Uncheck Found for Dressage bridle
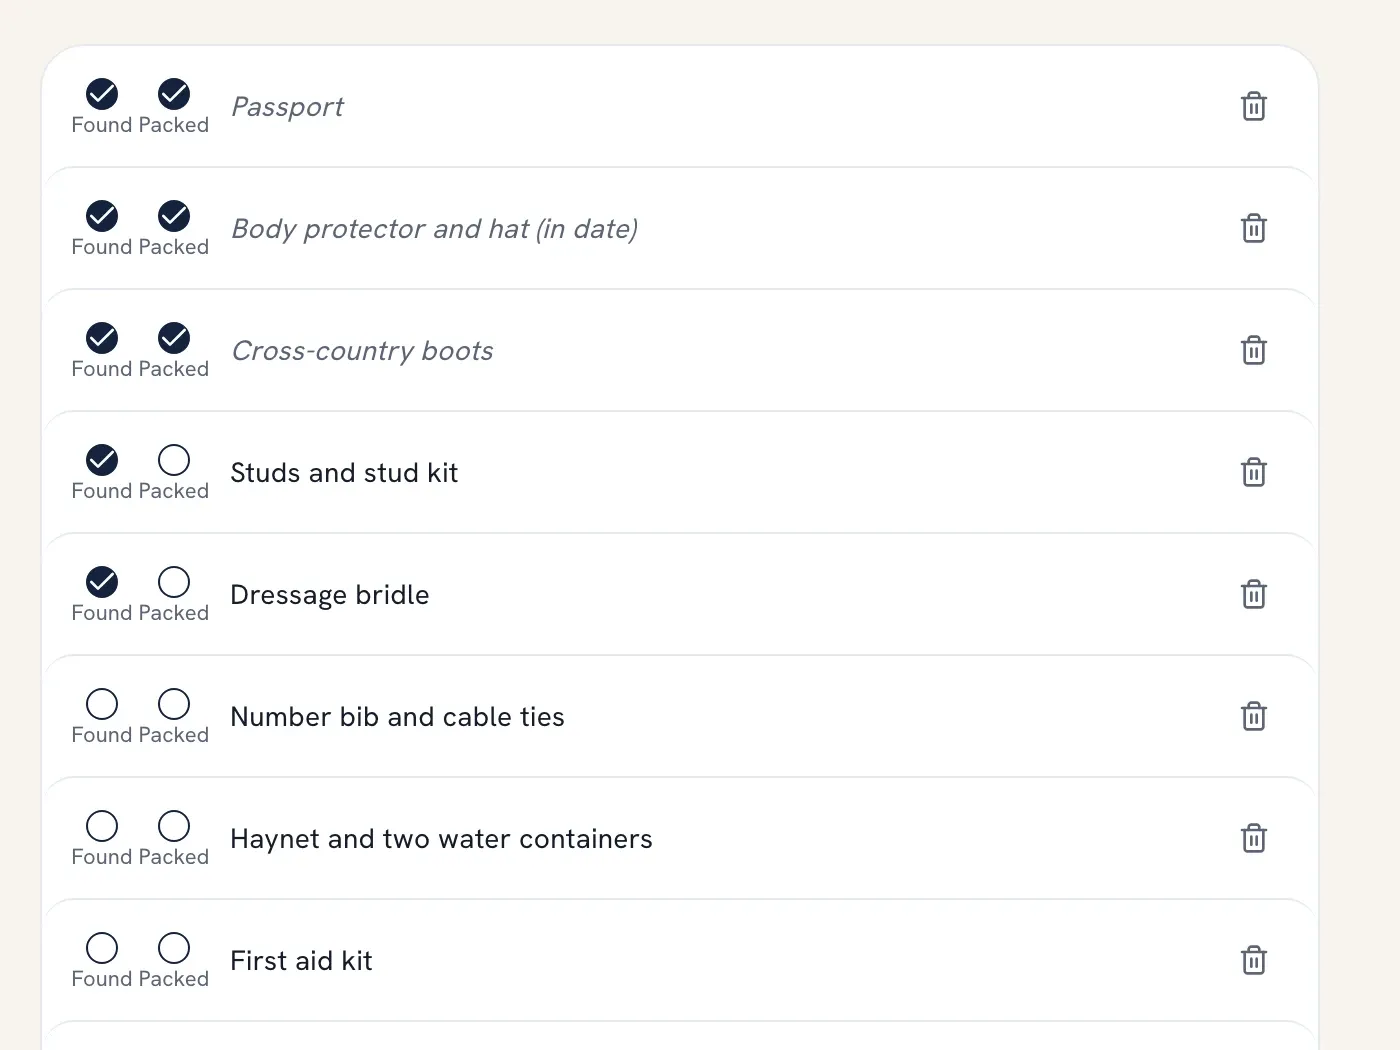Image resolution: width=1400 pixels, height=1050 pixels. pyautogui.click(x=102, y=582)
